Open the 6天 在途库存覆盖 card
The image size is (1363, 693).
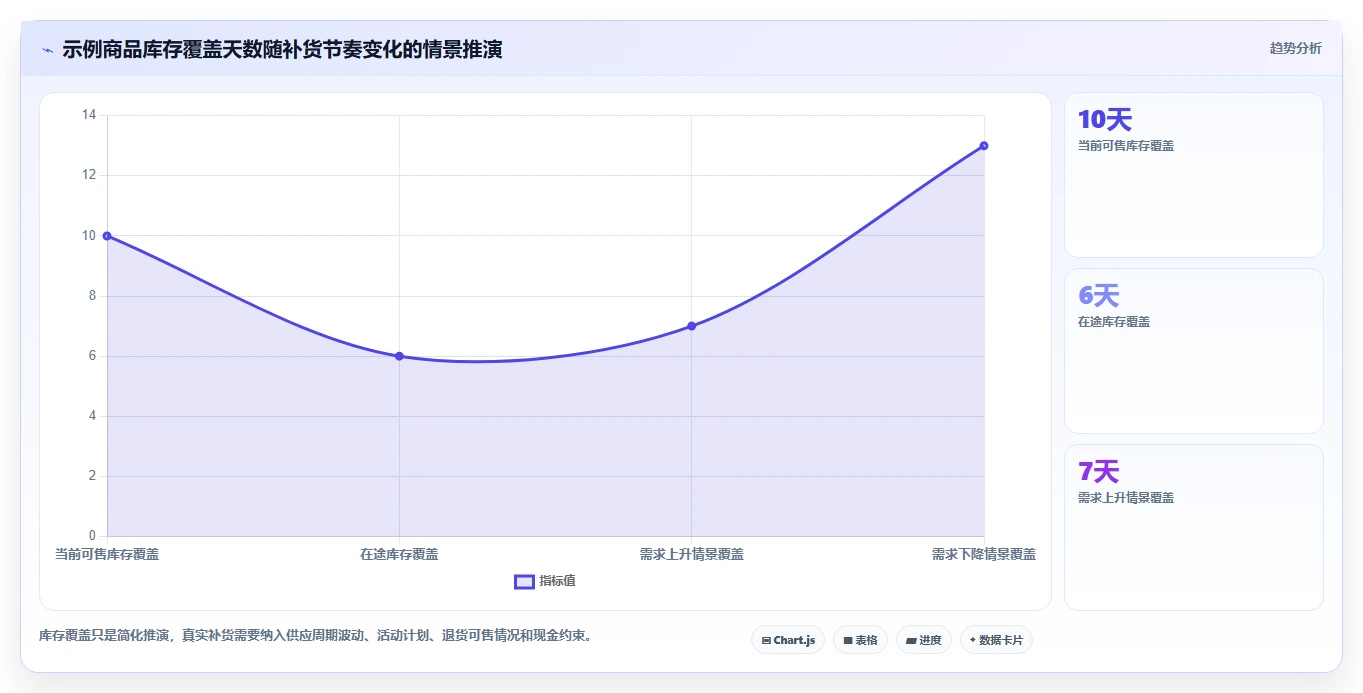point(1194,351)
